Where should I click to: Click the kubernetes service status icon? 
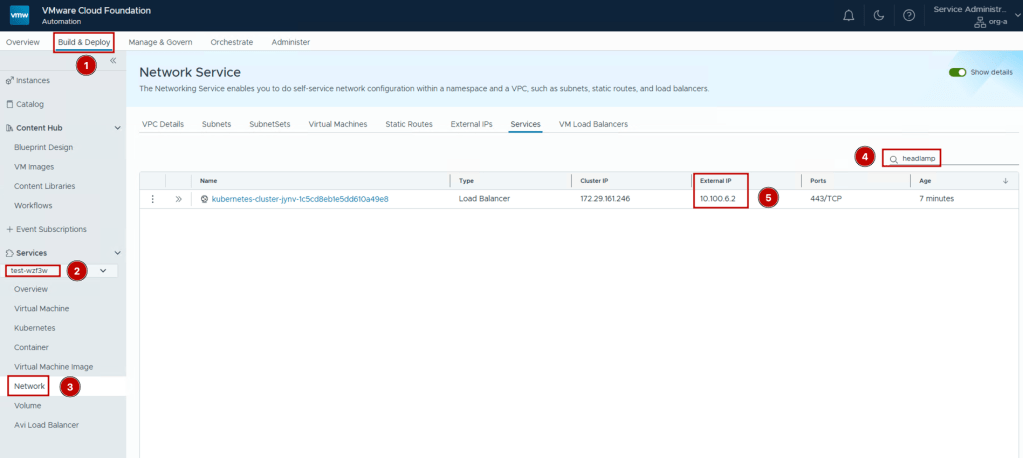click(204, 199)
